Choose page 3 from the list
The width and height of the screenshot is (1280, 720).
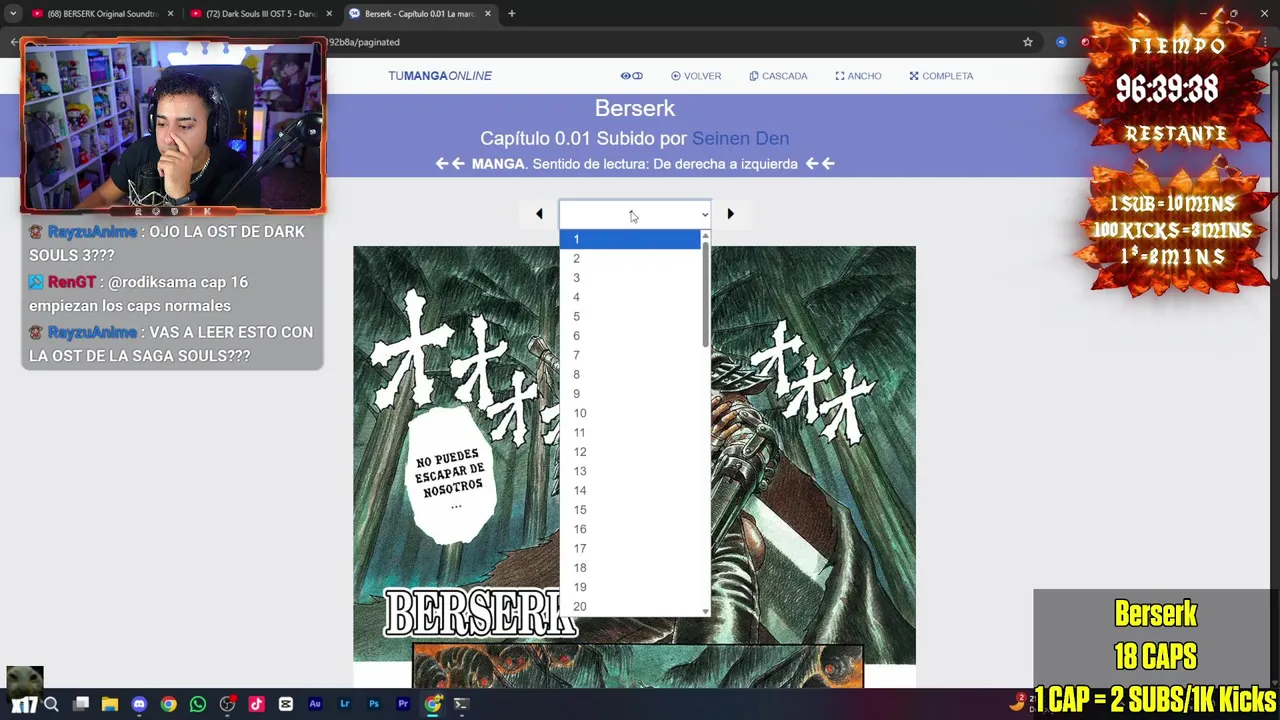tap(630, 278)
